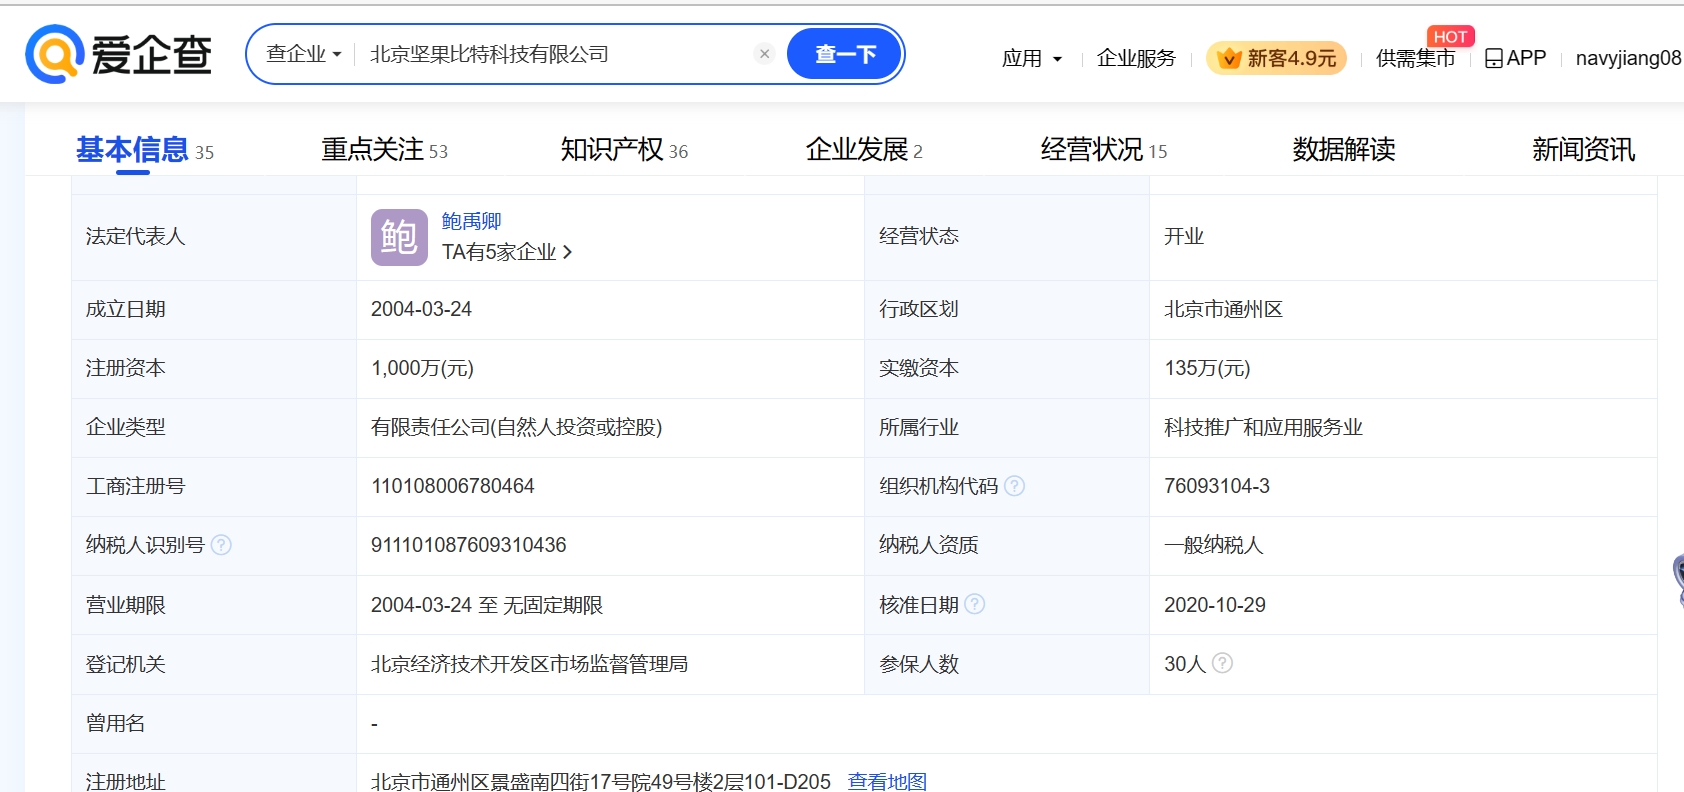The width and height of the screenshot is (1684, 792).
Task: Open the navyjiang08 user account
Action: [x=1628, y=58]
